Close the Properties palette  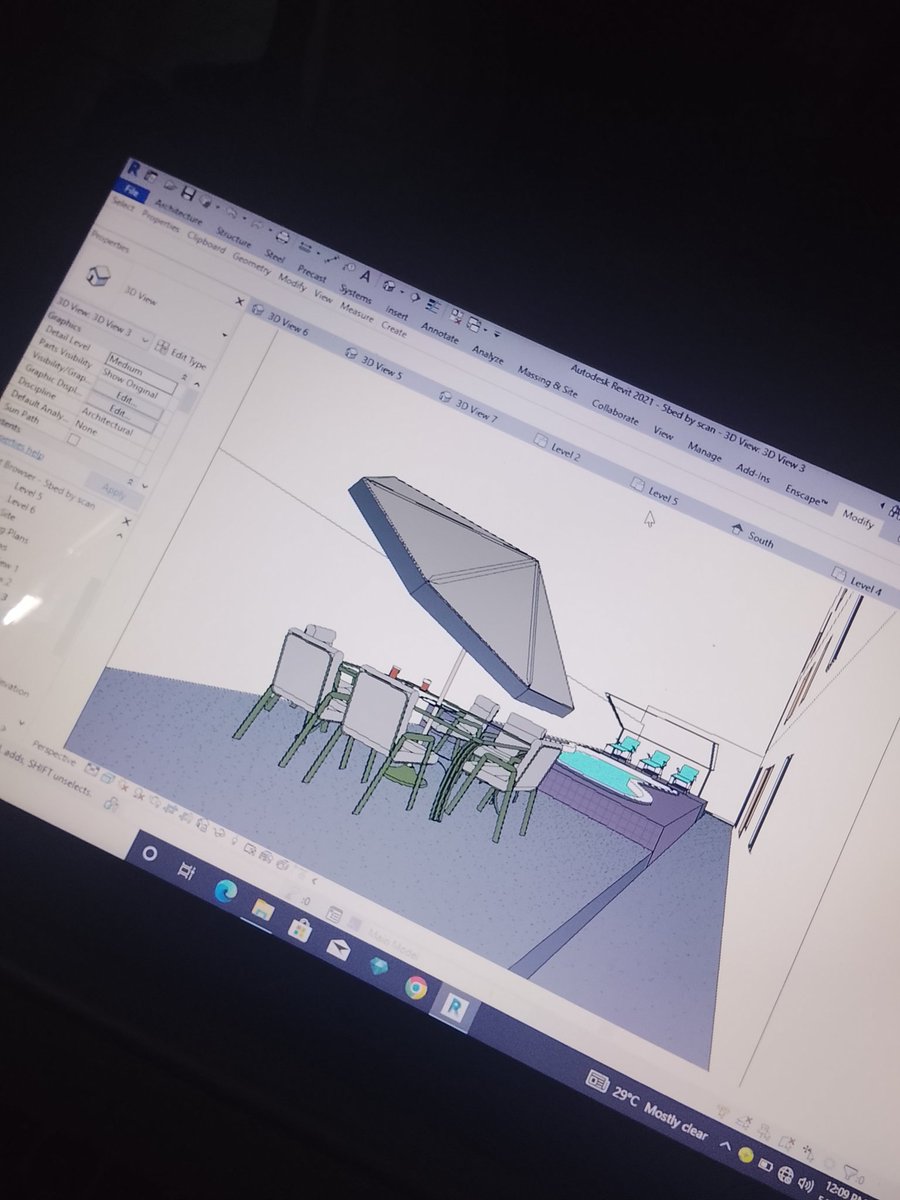pos(239,302)
